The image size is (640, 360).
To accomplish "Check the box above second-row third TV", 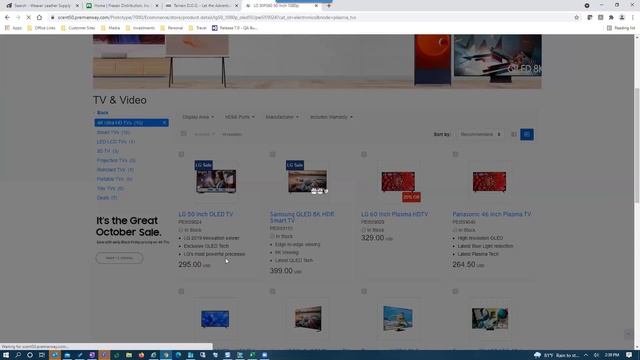I will click(364, 291).
